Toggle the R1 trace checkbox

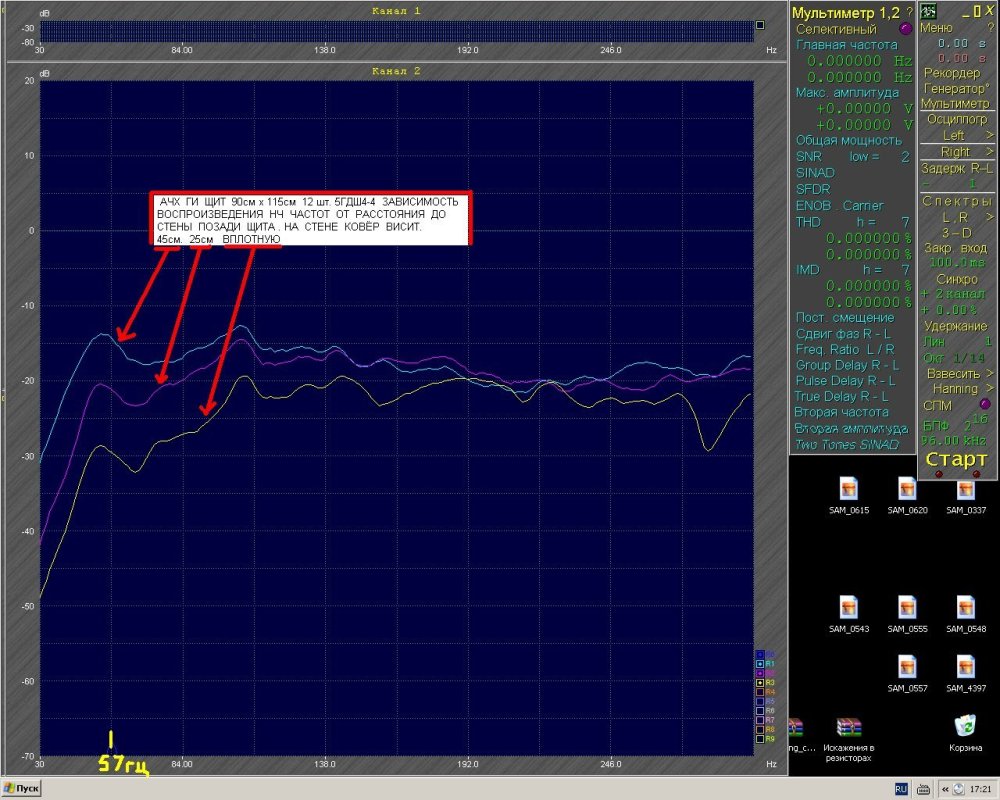(760, 663)
